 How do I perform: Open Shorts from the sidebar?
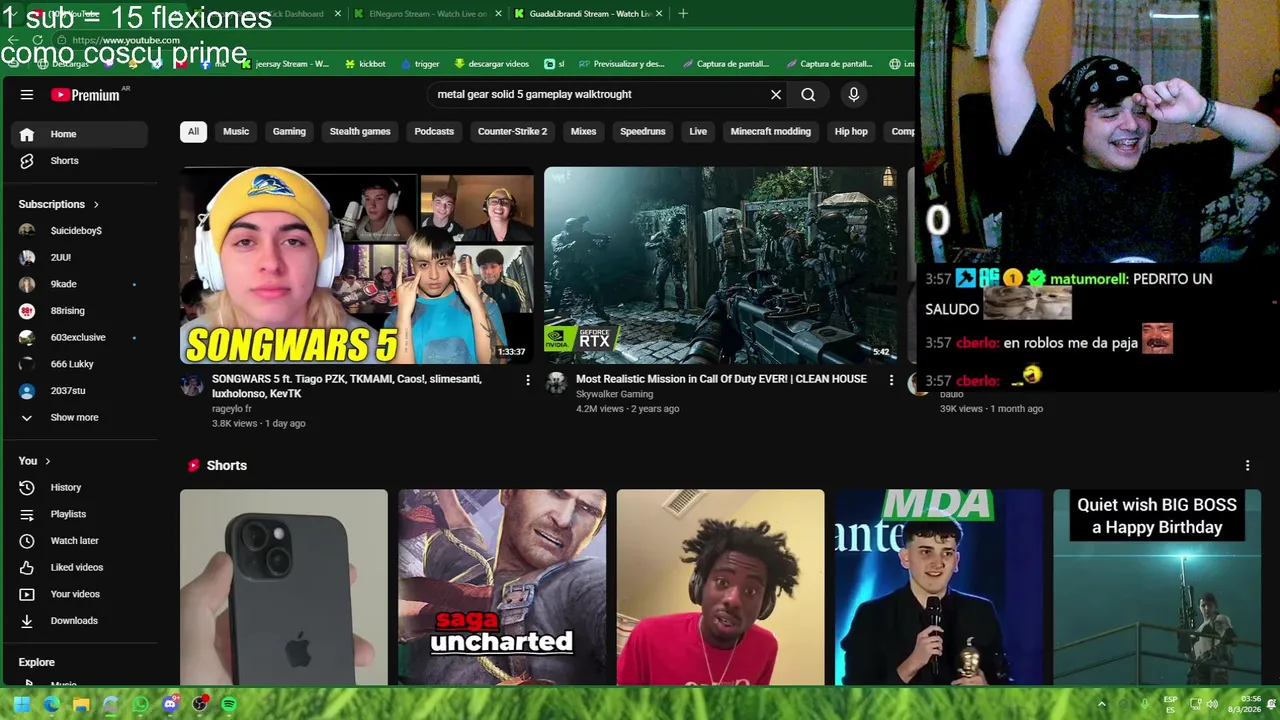[x=77, y=161]
